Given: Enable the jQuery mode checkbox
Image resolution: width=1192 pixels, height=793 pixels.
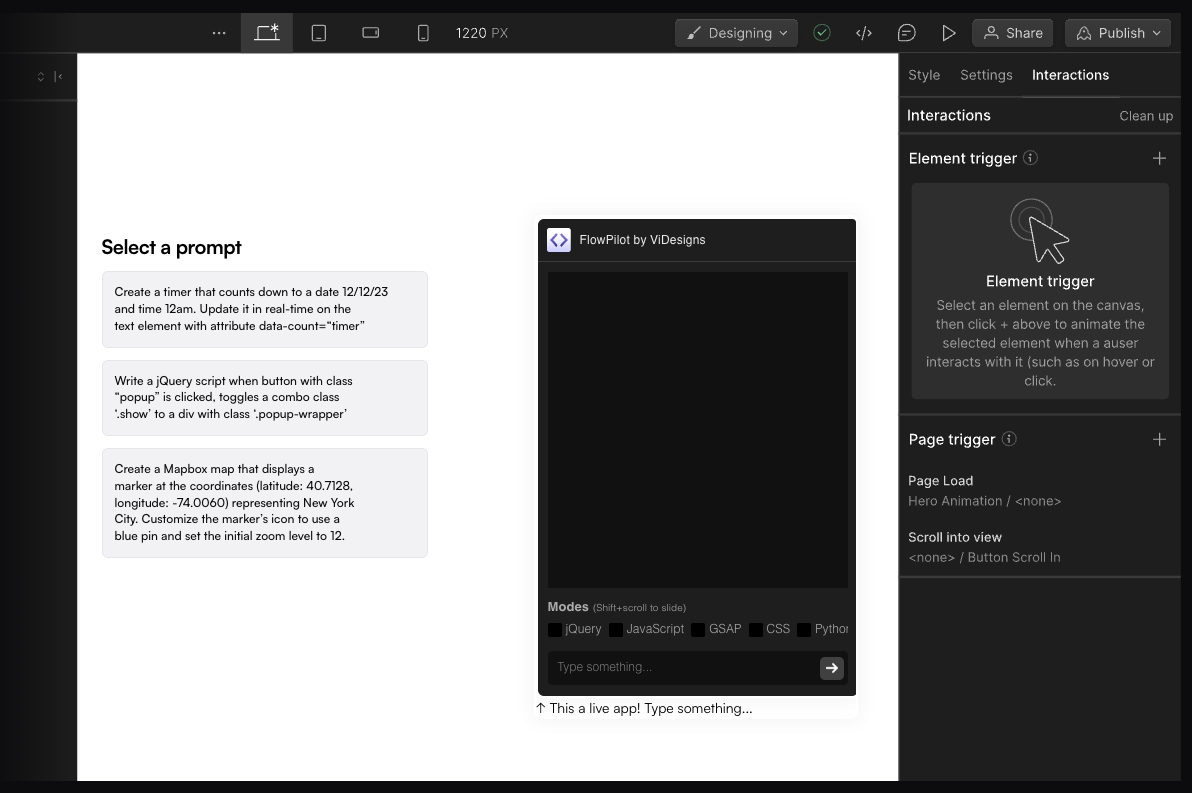Looking at the screenshot, I should pos(555,629).
